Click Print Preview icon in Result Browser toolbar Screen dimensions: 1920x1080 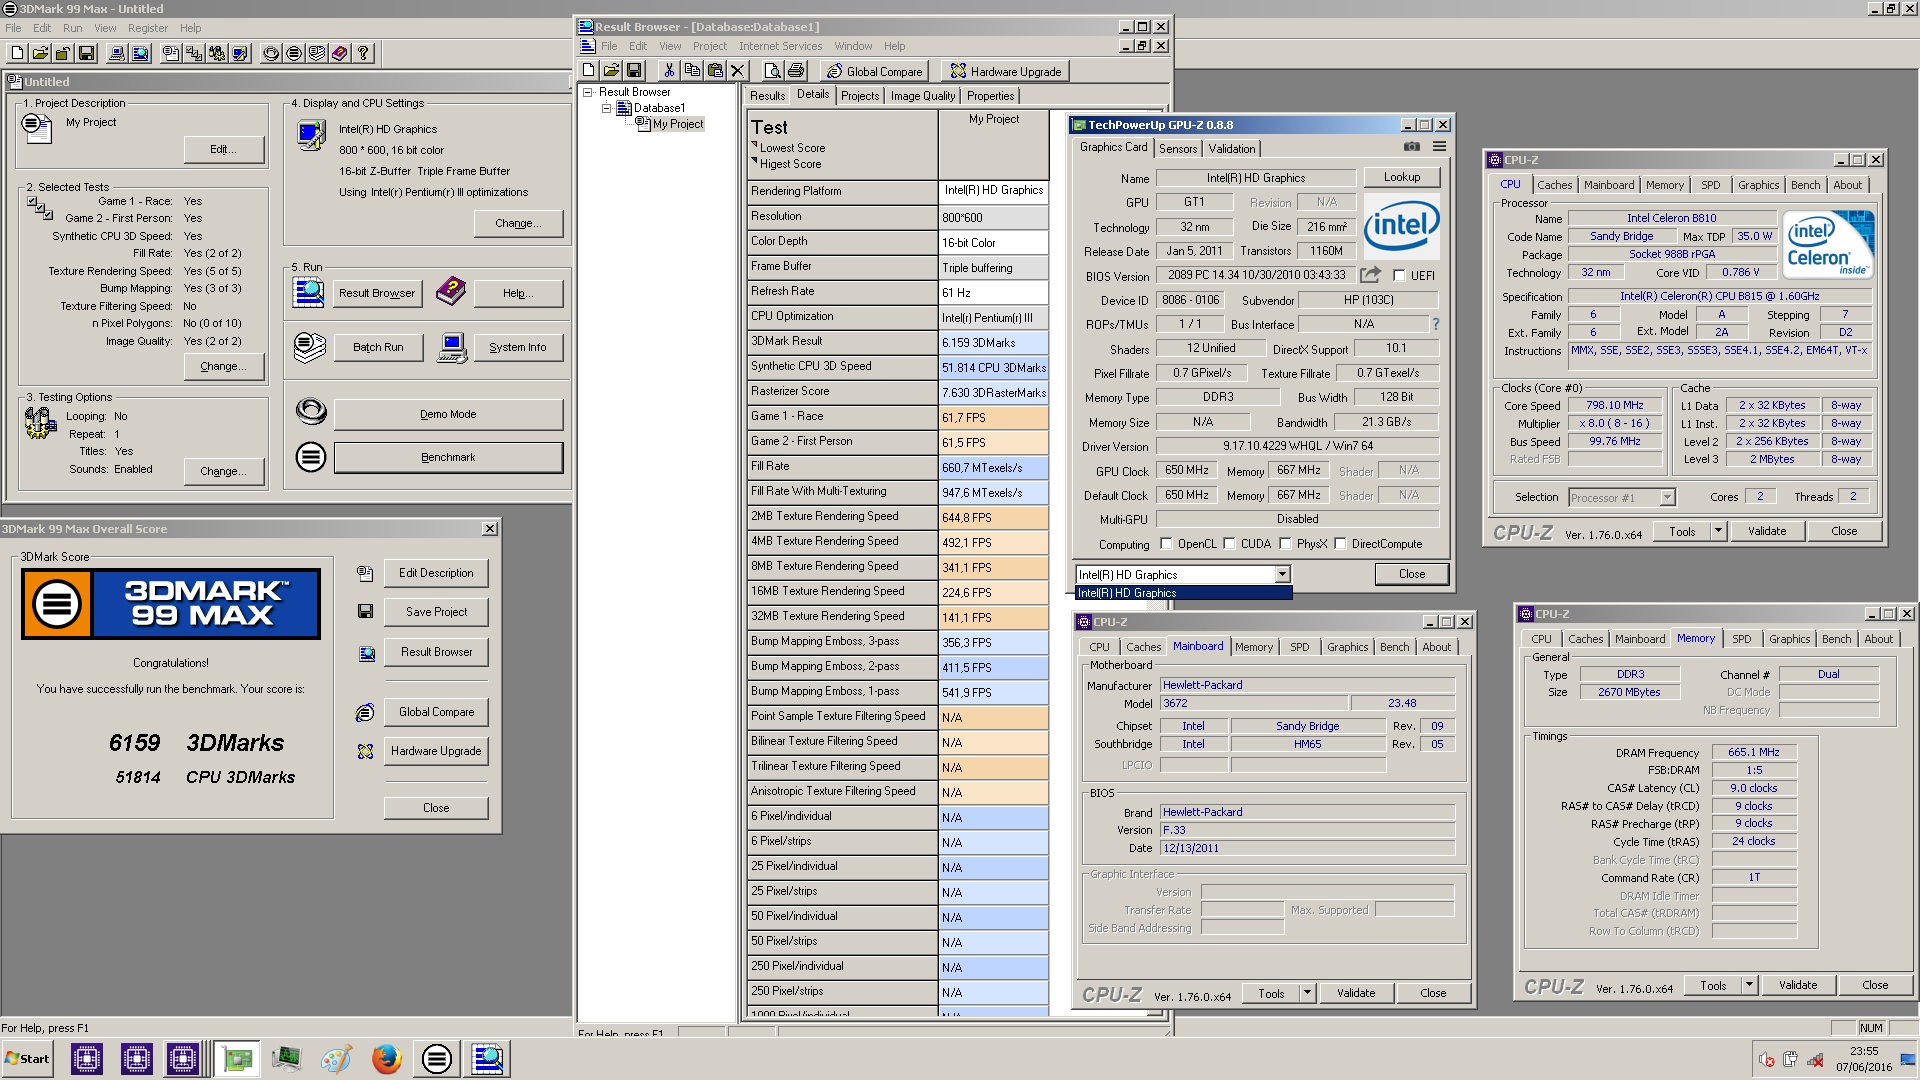pyautogui.click(x=772, y=70)
